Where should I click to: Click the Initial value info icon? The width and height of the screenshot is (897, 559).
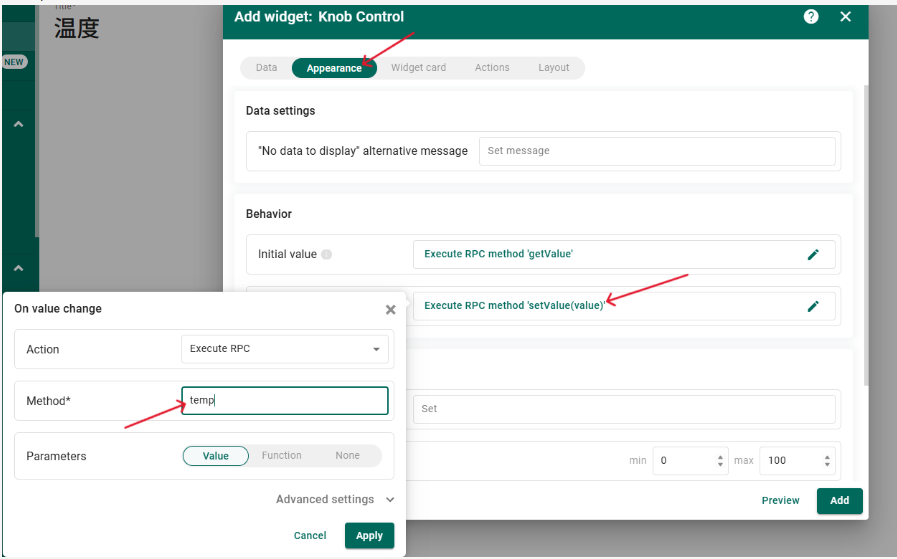(x=327, y=255)
